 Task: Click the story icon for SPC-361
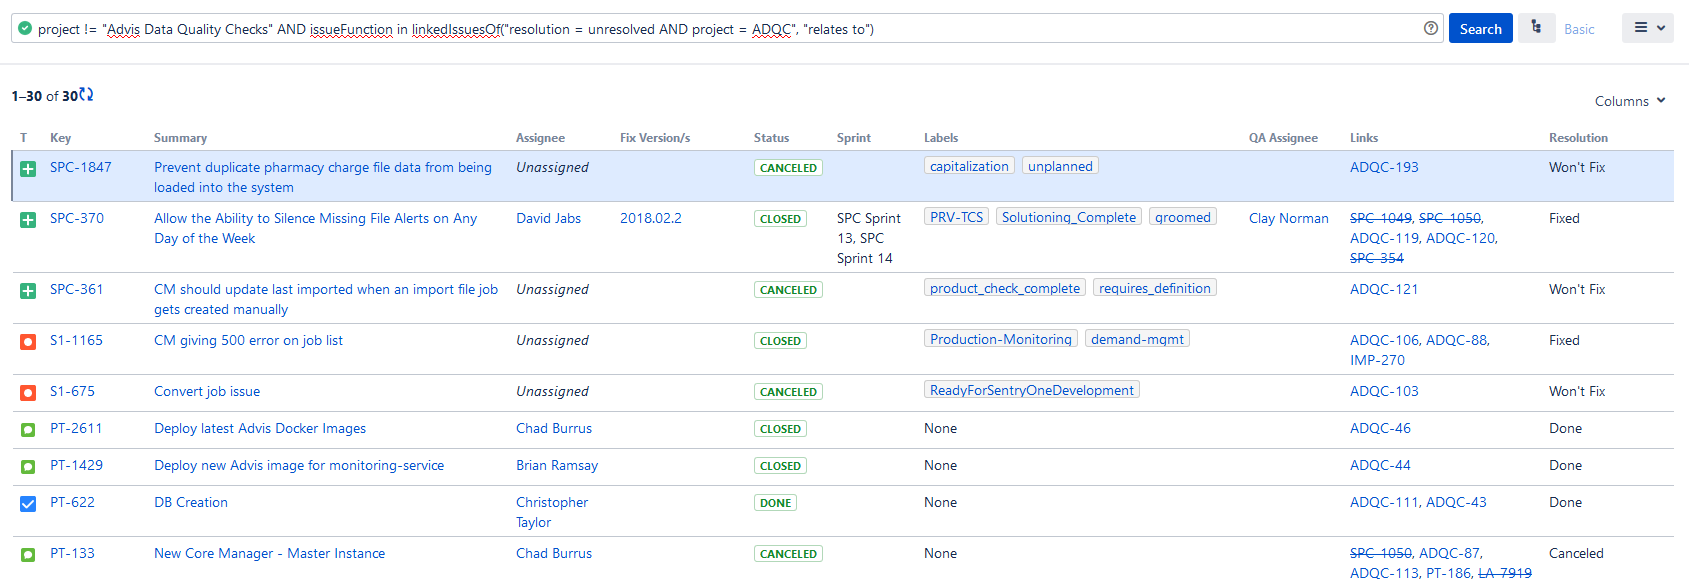[28, 291]
